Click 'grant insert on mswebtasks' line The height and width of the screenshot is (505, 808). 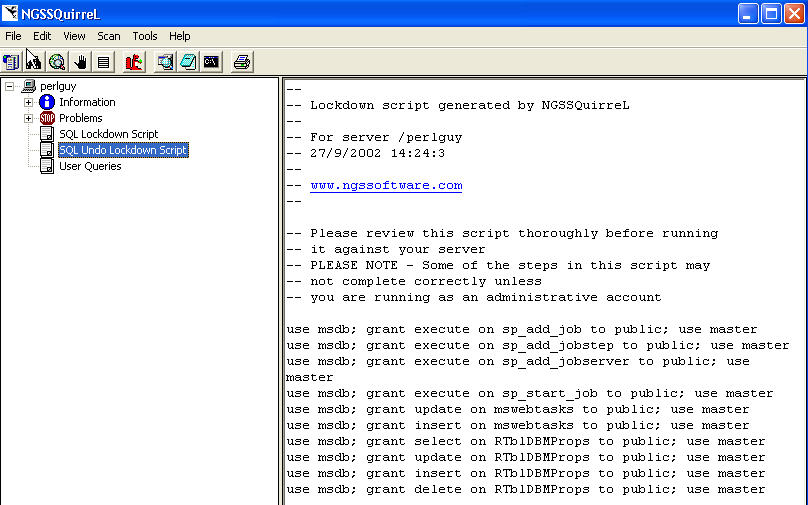[x=517, y=425]
